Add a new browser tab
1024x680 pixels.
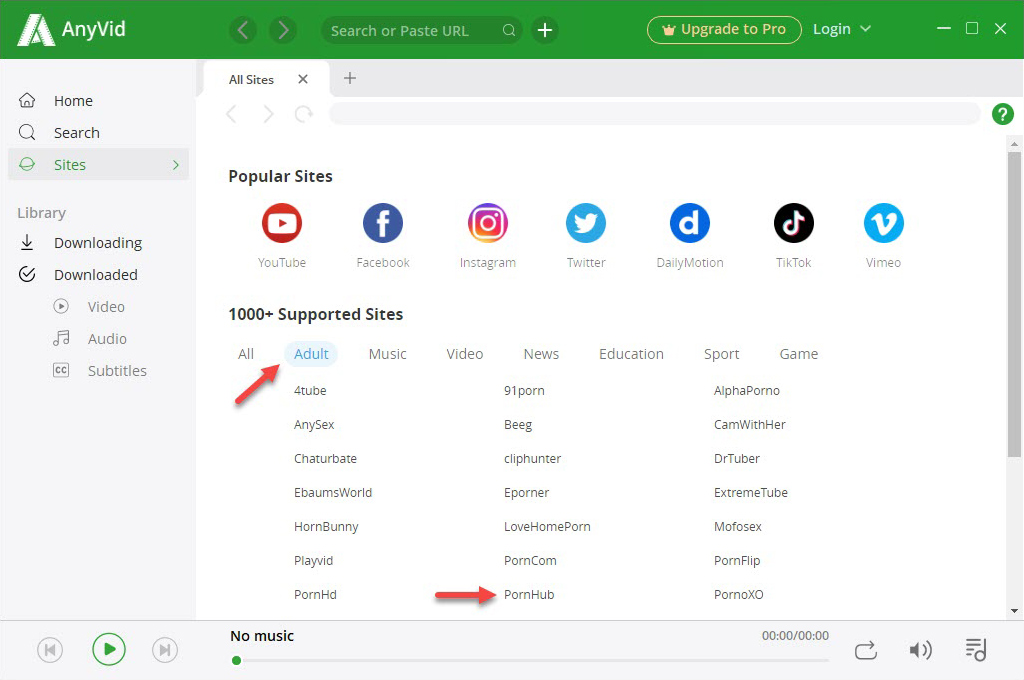coord(350,78)
